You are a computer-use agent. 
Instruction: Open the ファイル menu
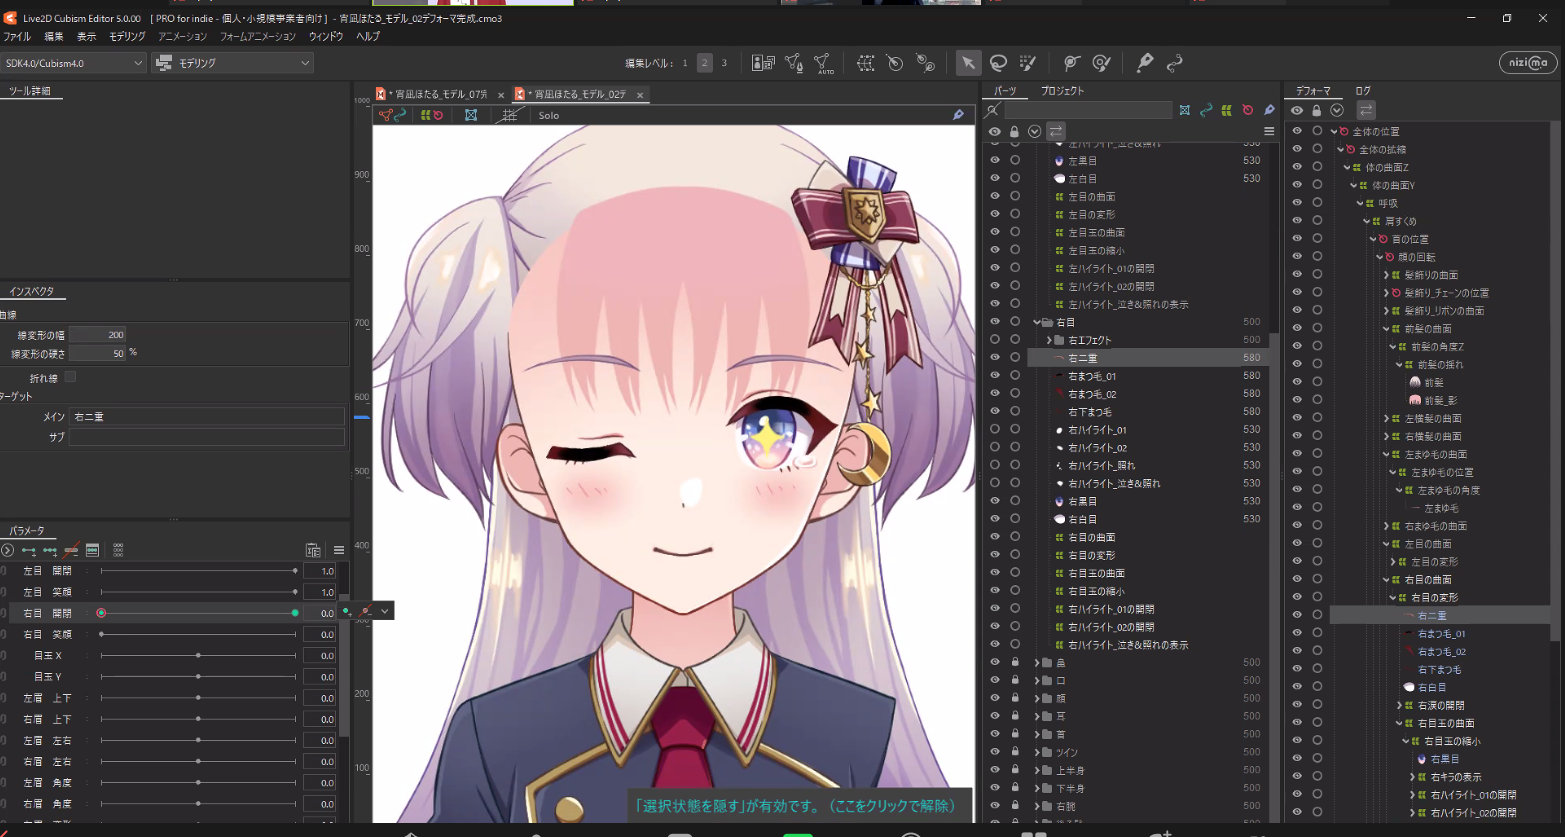(17, 36)
